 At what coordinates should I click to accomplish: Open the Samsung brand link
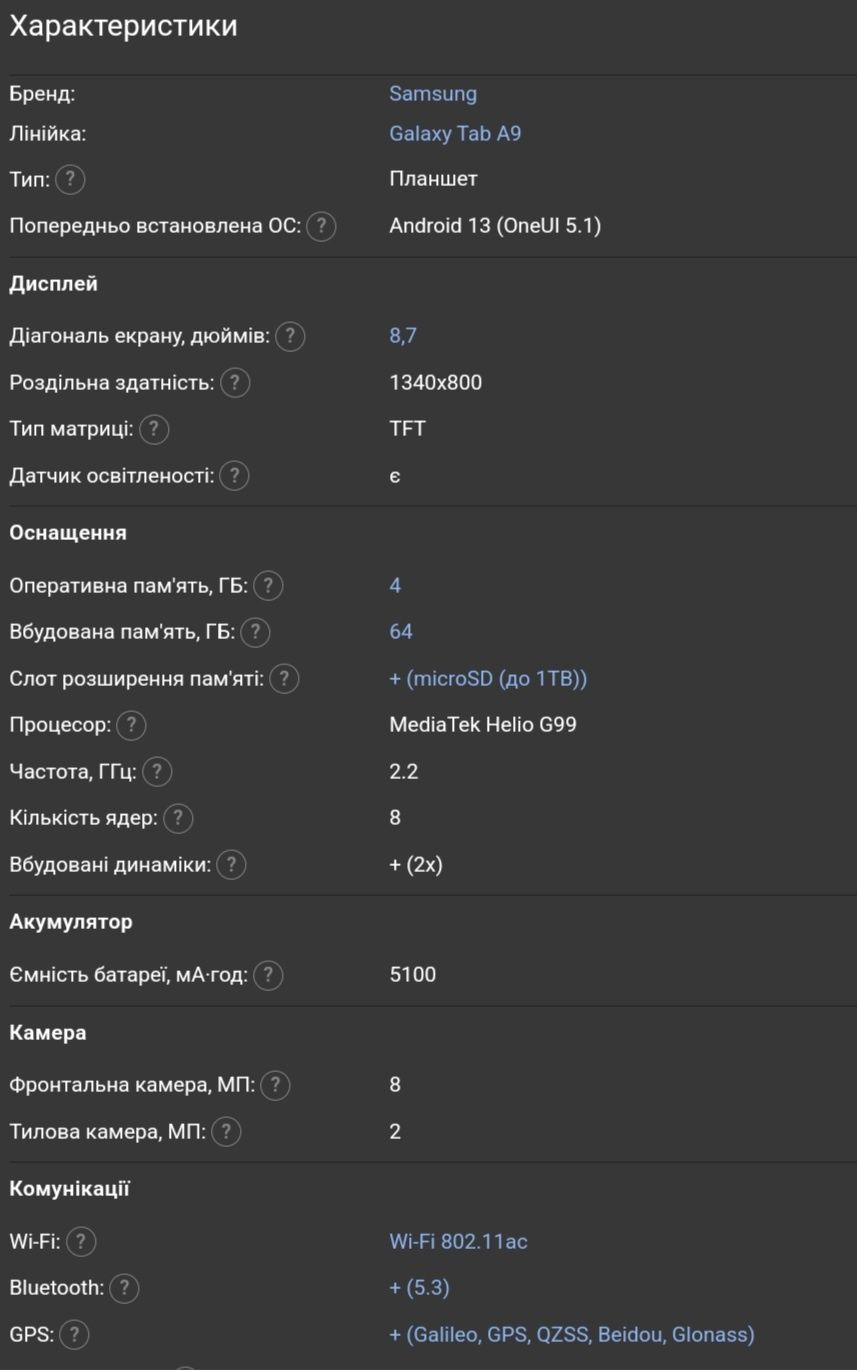coord(433,94)
